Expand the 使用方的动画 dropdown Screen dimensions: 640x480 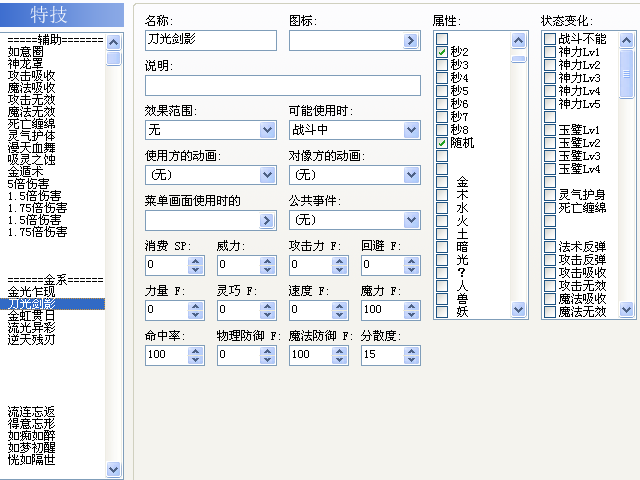click(267, 175)
